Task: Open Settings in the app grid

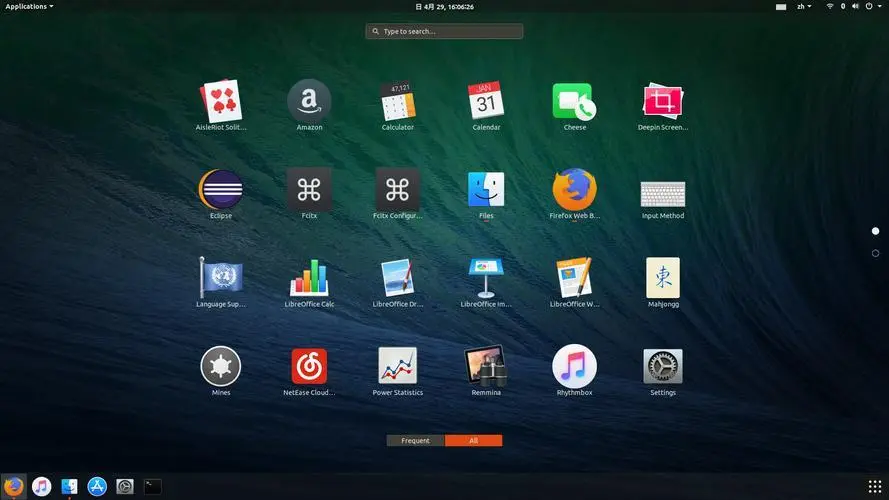Action: pos(663,366)
